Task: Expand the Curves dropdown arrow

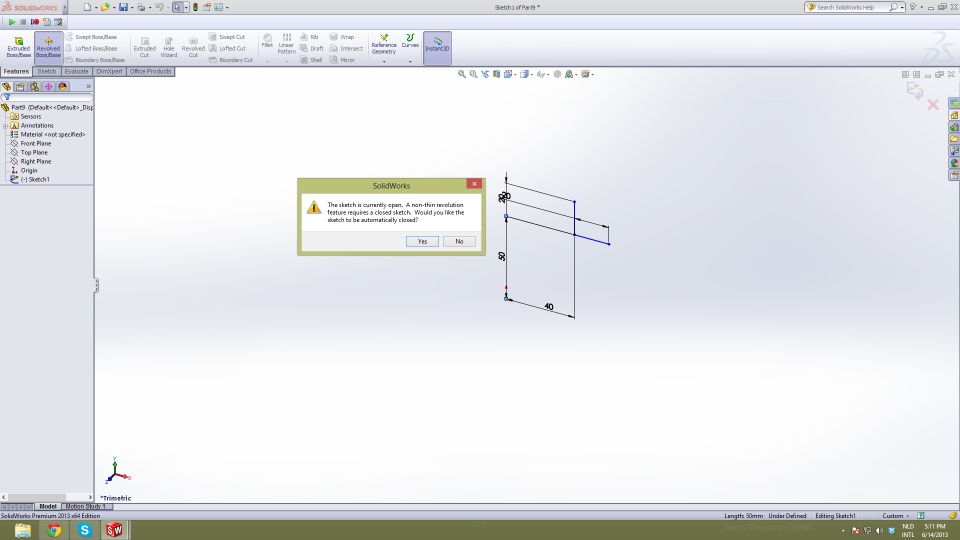Action: point(410,61)
